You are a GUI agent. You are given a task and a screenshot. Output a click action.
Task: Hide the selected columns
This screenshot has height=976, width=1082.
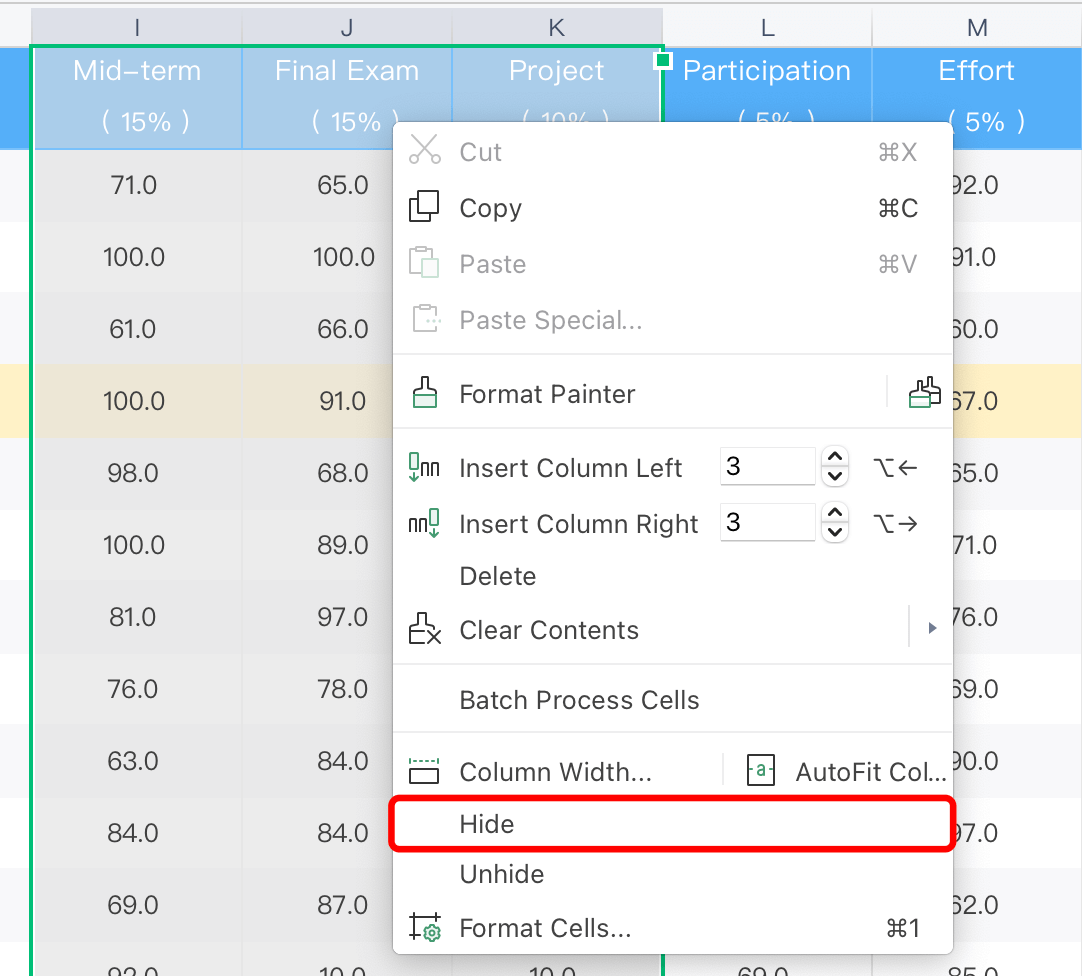pos(487,824)
